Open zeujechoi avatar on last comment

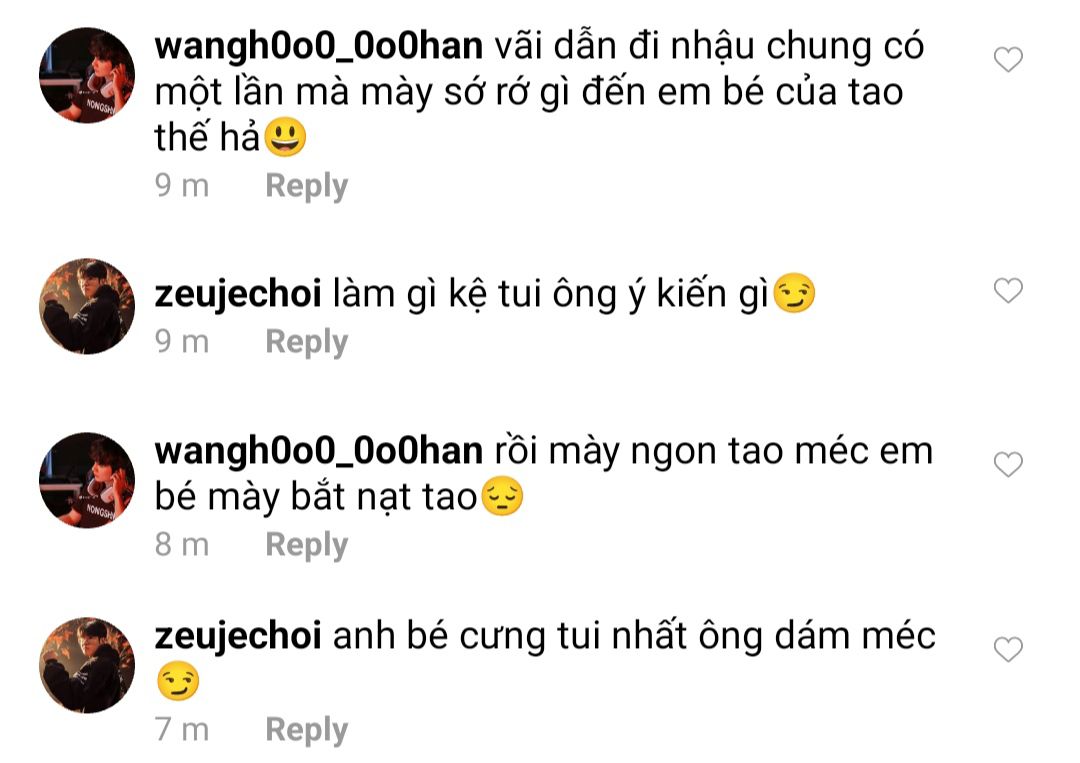point(87,665)
